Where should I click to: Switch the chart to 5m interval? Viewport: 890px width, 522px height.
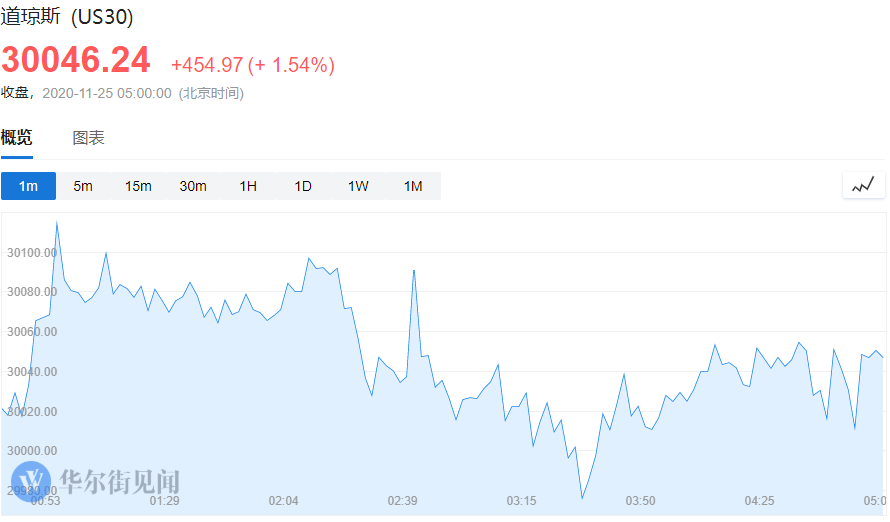tap(83, 186)
